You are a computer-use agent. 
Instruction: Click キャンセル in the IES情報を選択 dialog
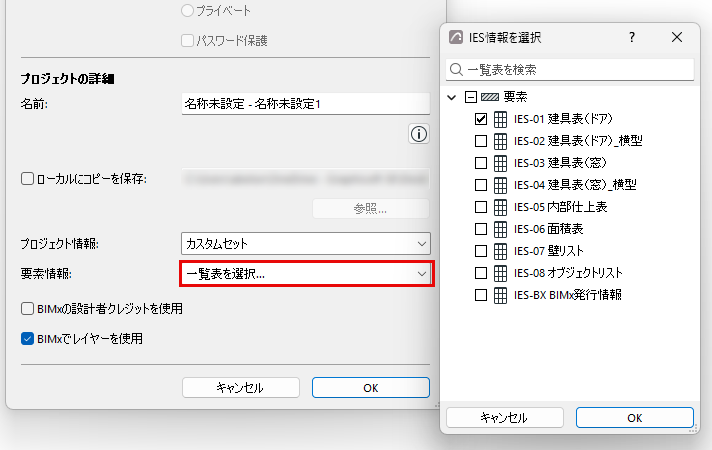504,418
